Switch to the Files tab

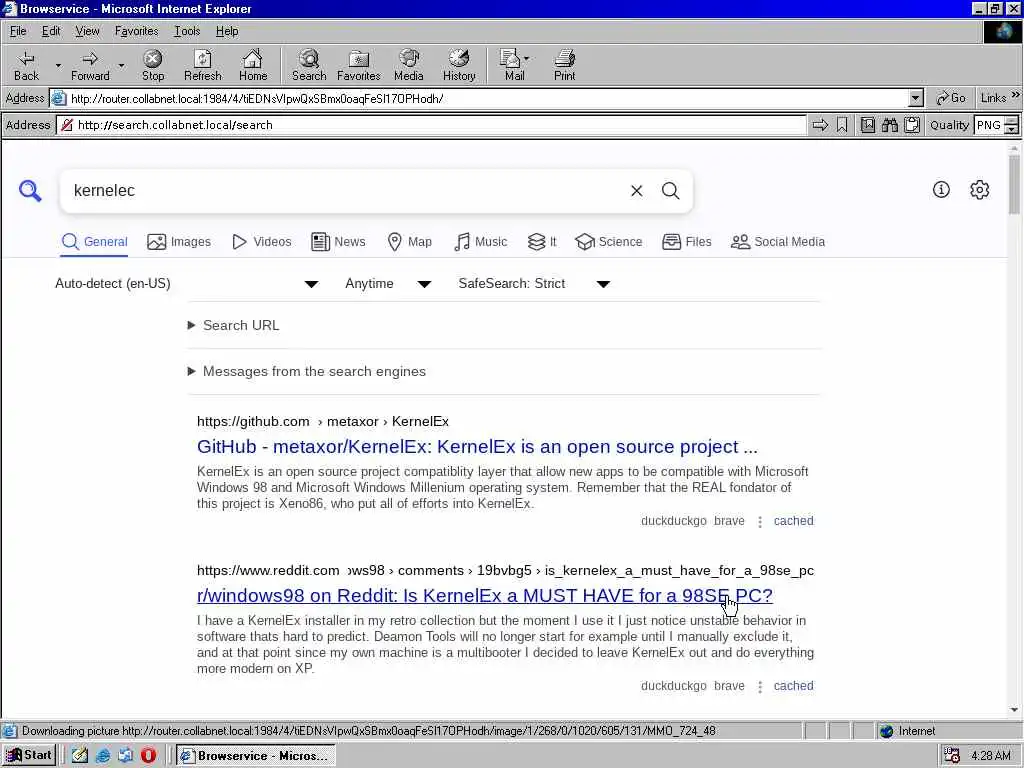tap(686, 242)
